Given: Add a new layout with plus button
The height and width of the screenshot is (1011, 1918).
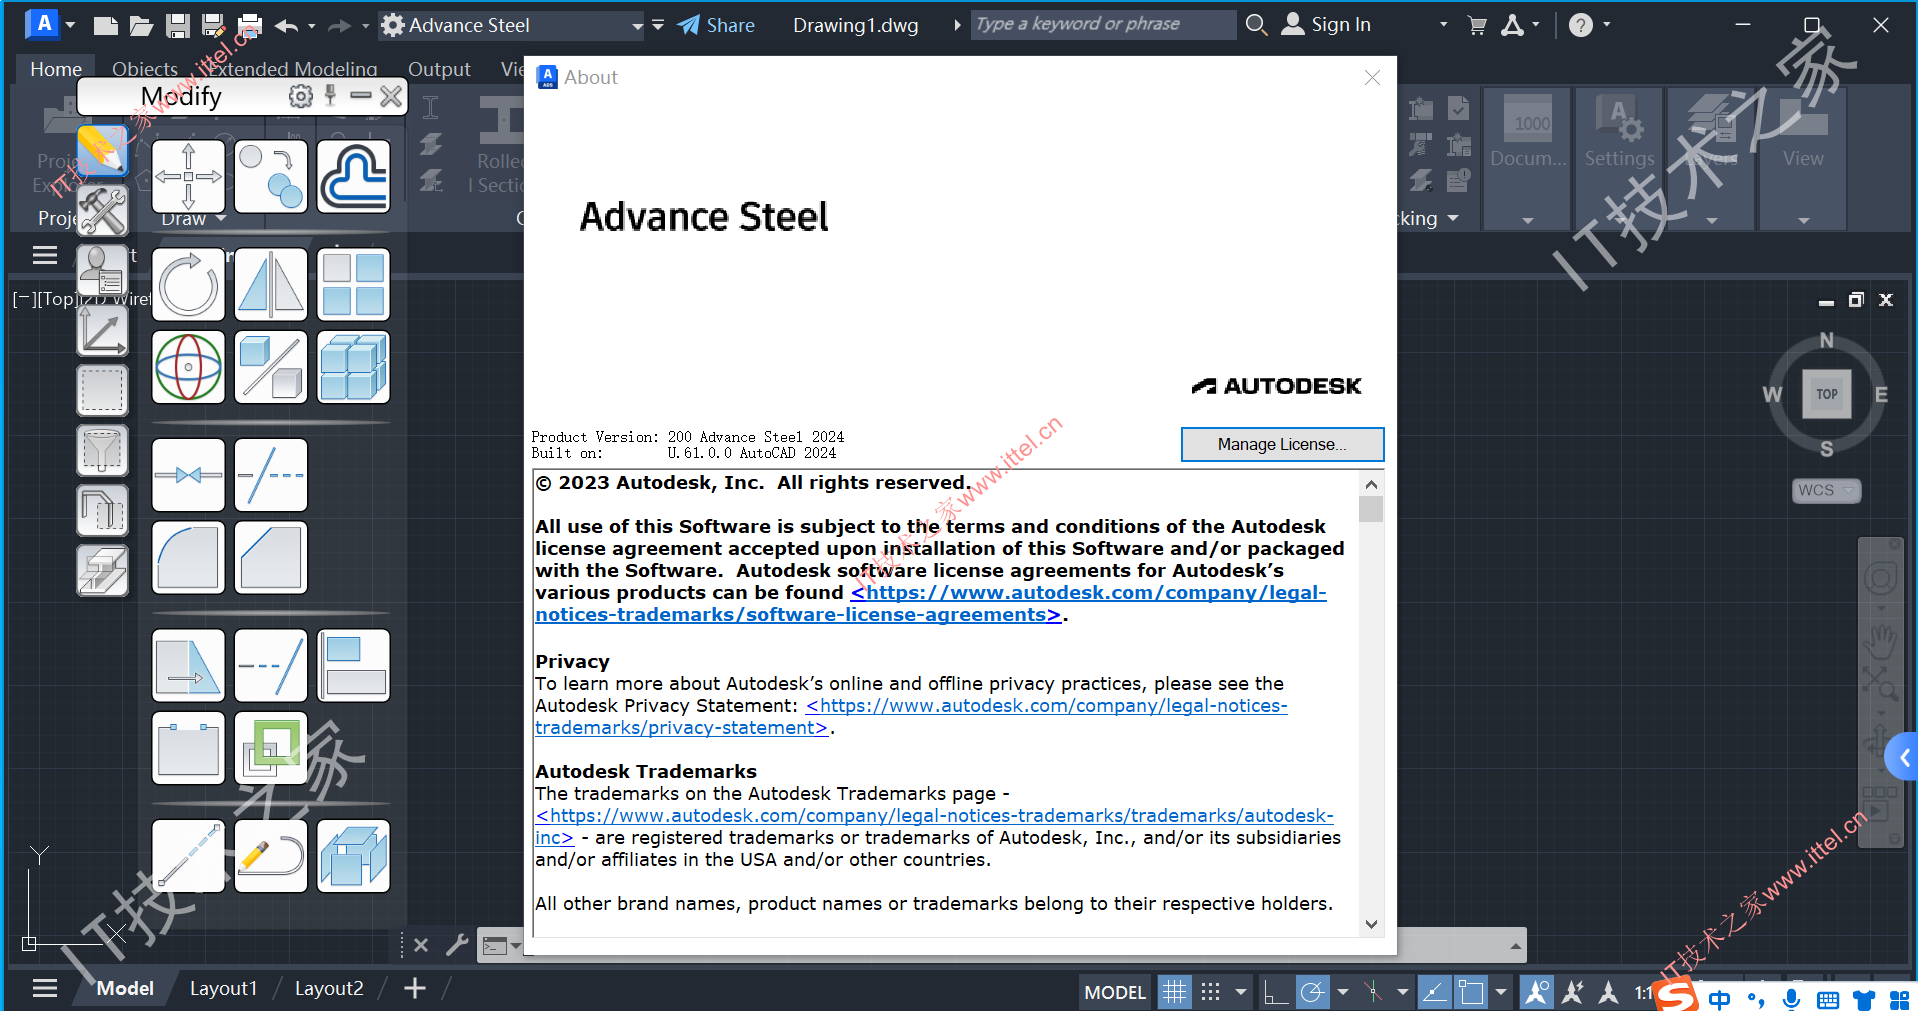Looking at the screenshot, I should [415, 988].
